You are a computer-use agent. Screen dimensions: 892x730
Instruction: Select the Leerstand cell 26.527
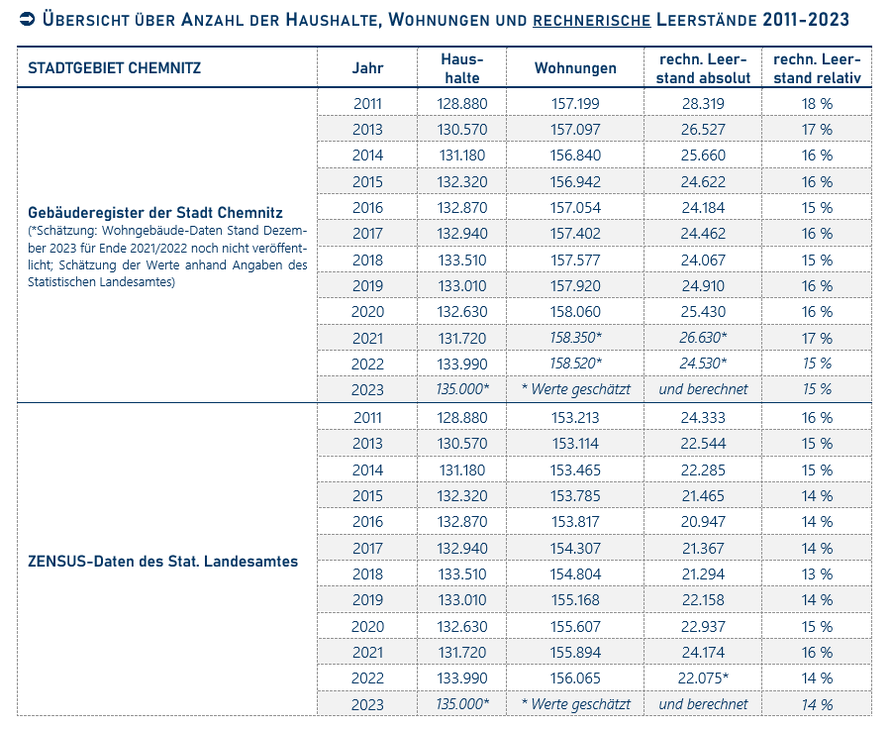[x=703, y=130]
